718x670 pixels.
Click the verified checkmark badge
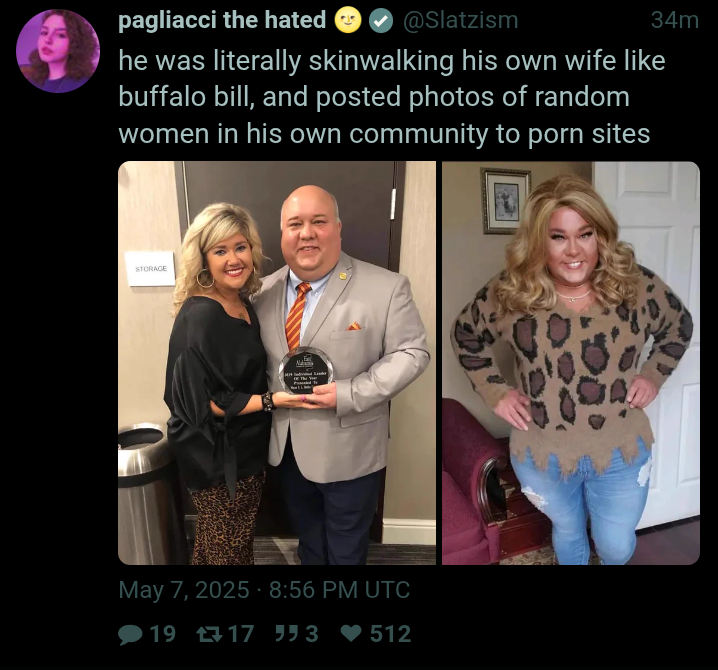click(x=381, y=21)
